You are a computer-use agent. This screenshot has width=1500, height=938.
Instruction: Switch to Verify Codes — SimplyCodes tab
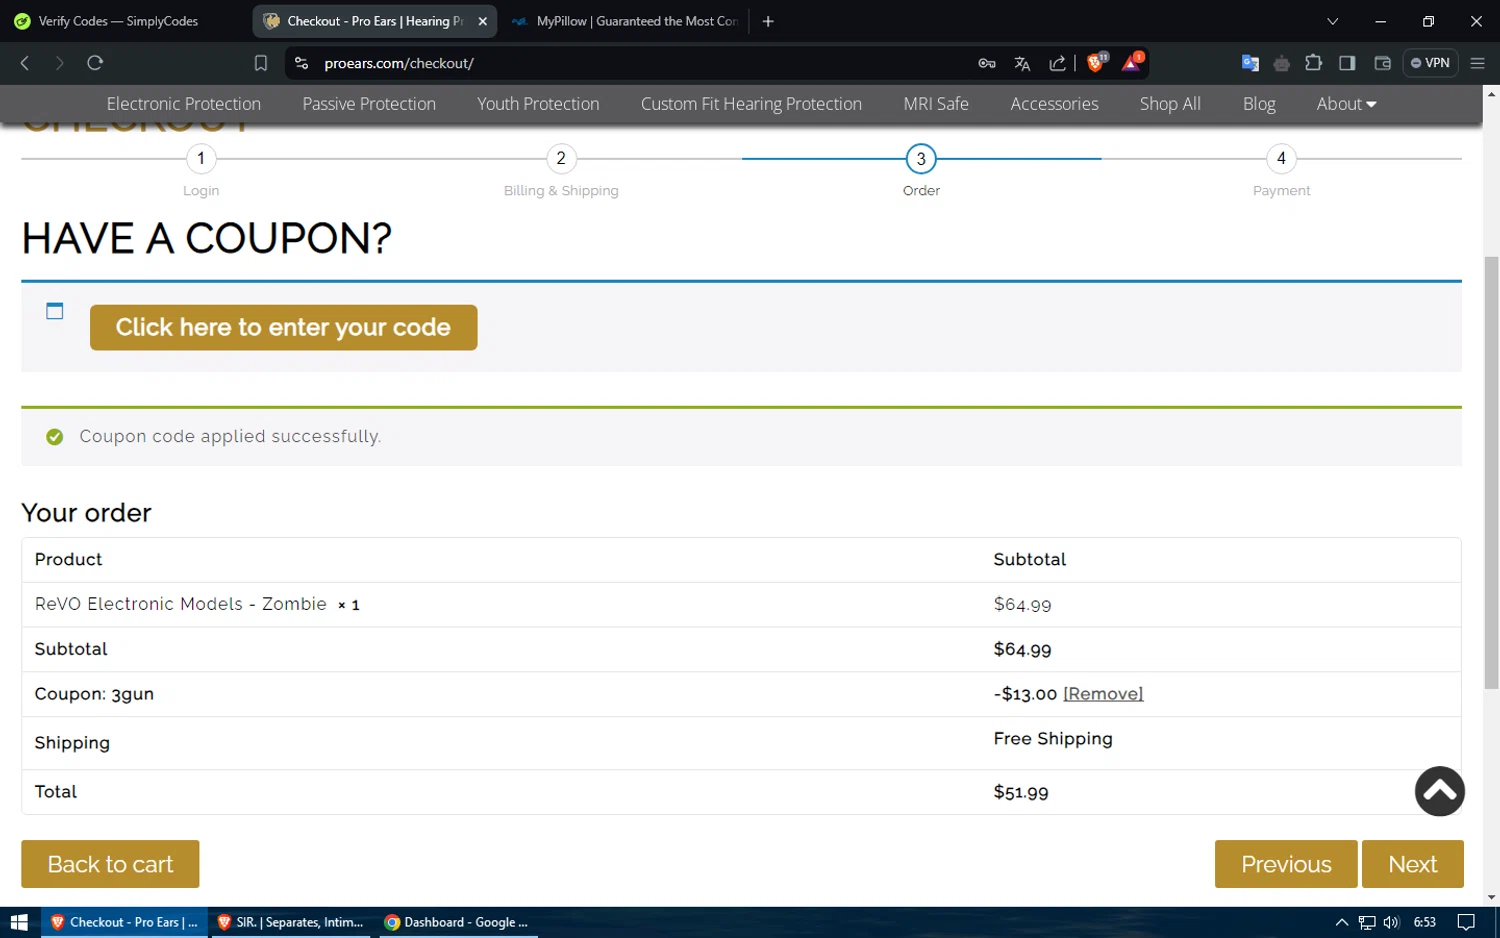coord(118,21)
